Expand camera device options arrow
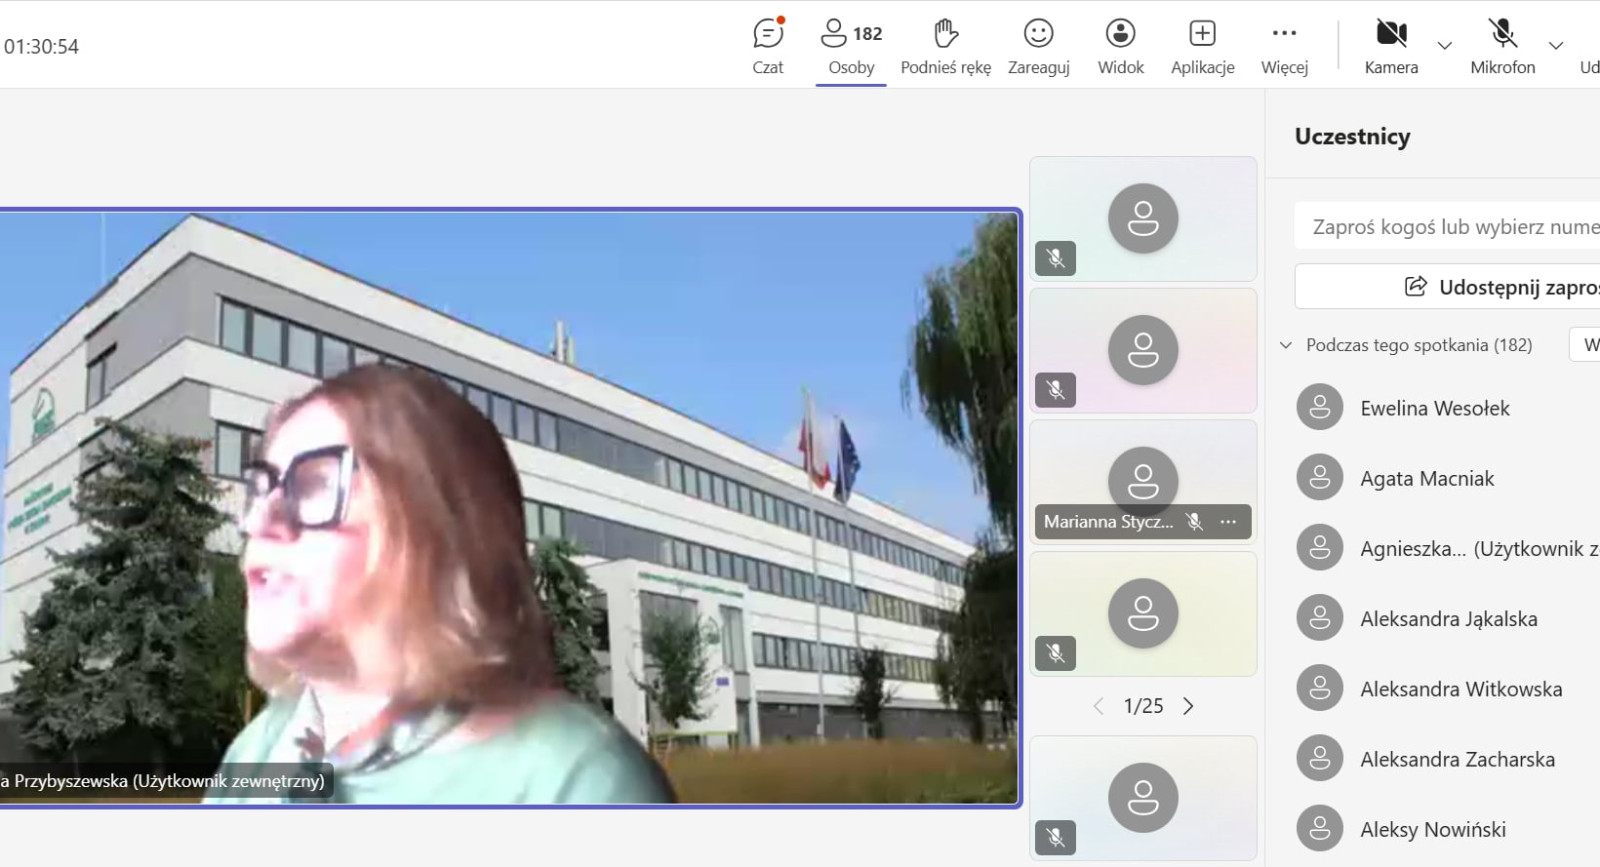 (x=1444, y=46)
